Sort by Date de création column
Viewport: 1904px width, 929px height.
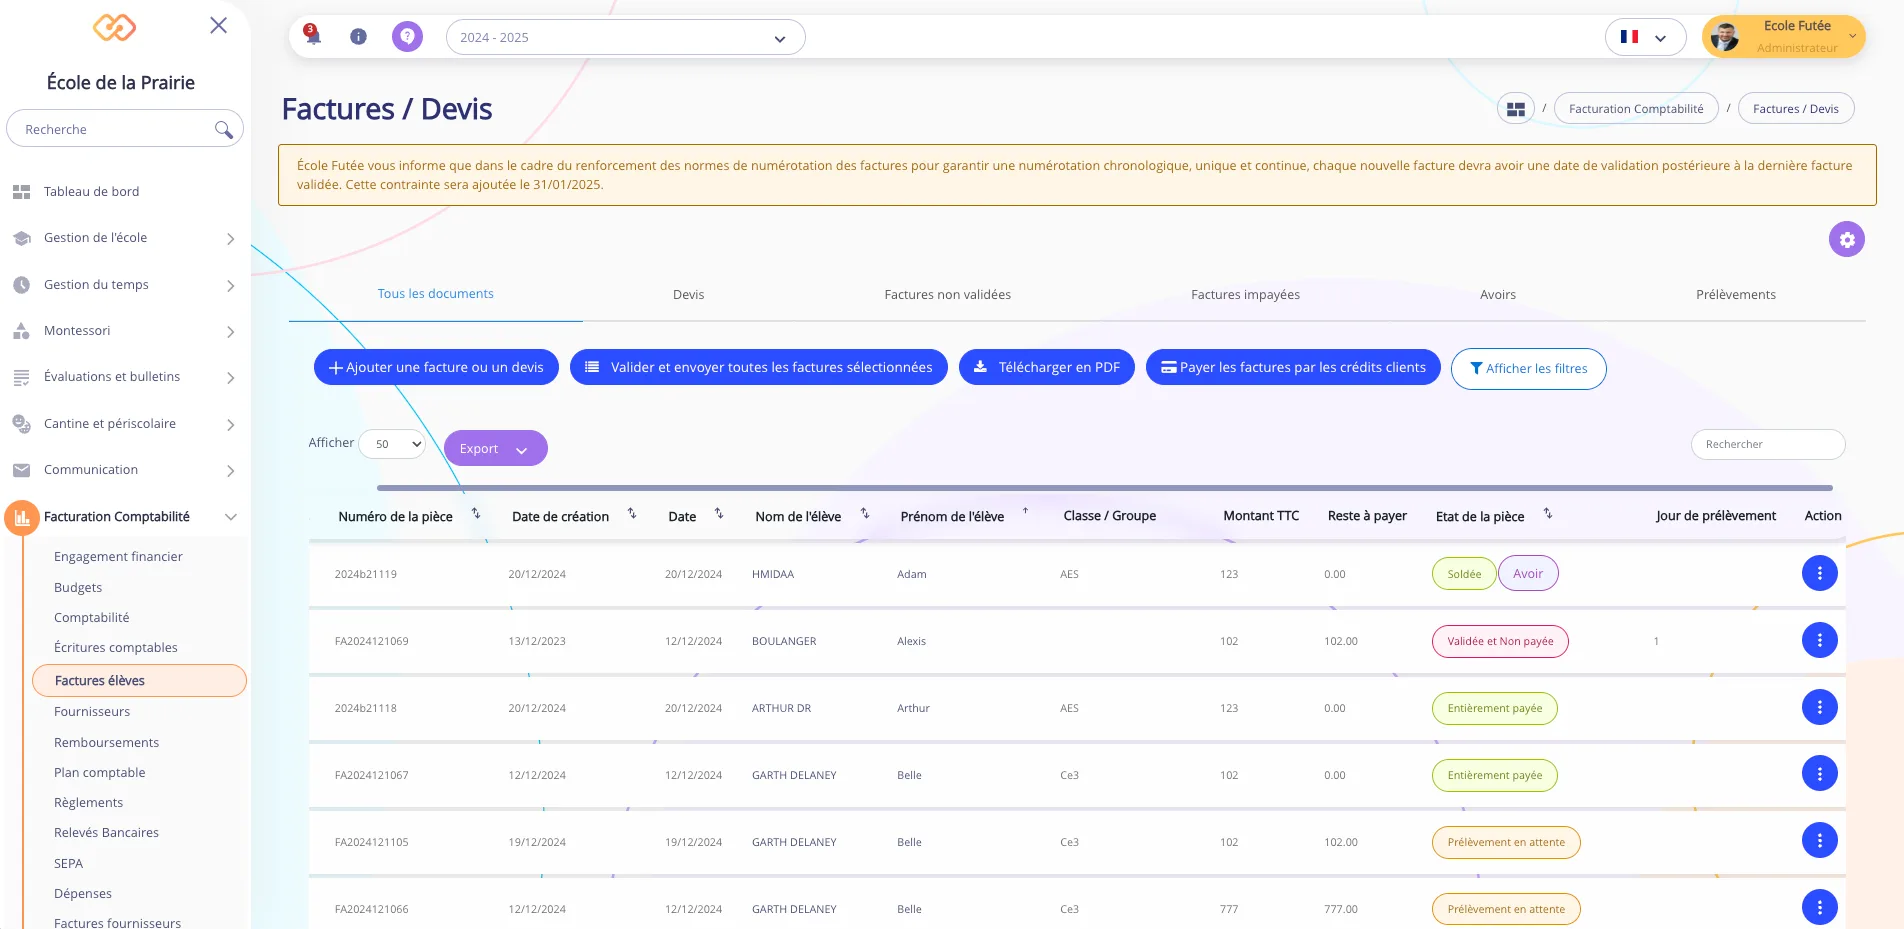pyautogui.click(x=632, y=514)
